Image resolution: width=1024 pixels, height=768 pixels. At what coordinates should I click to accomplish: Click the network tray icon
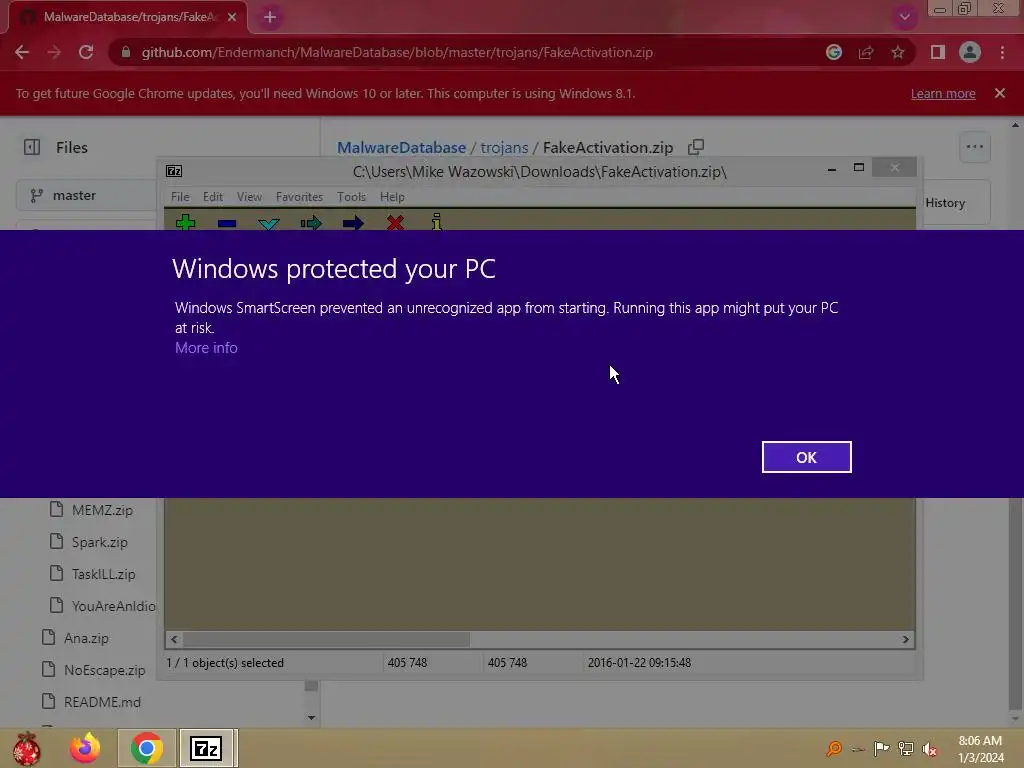(906, 749)
